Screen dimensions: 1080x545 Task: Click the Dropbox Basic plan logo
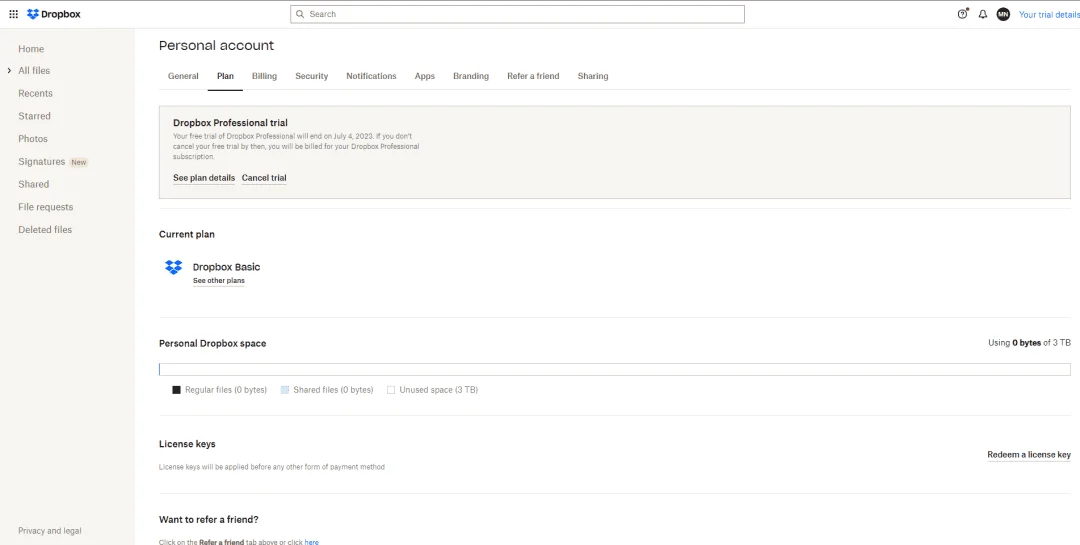click(x=174, y=267)
